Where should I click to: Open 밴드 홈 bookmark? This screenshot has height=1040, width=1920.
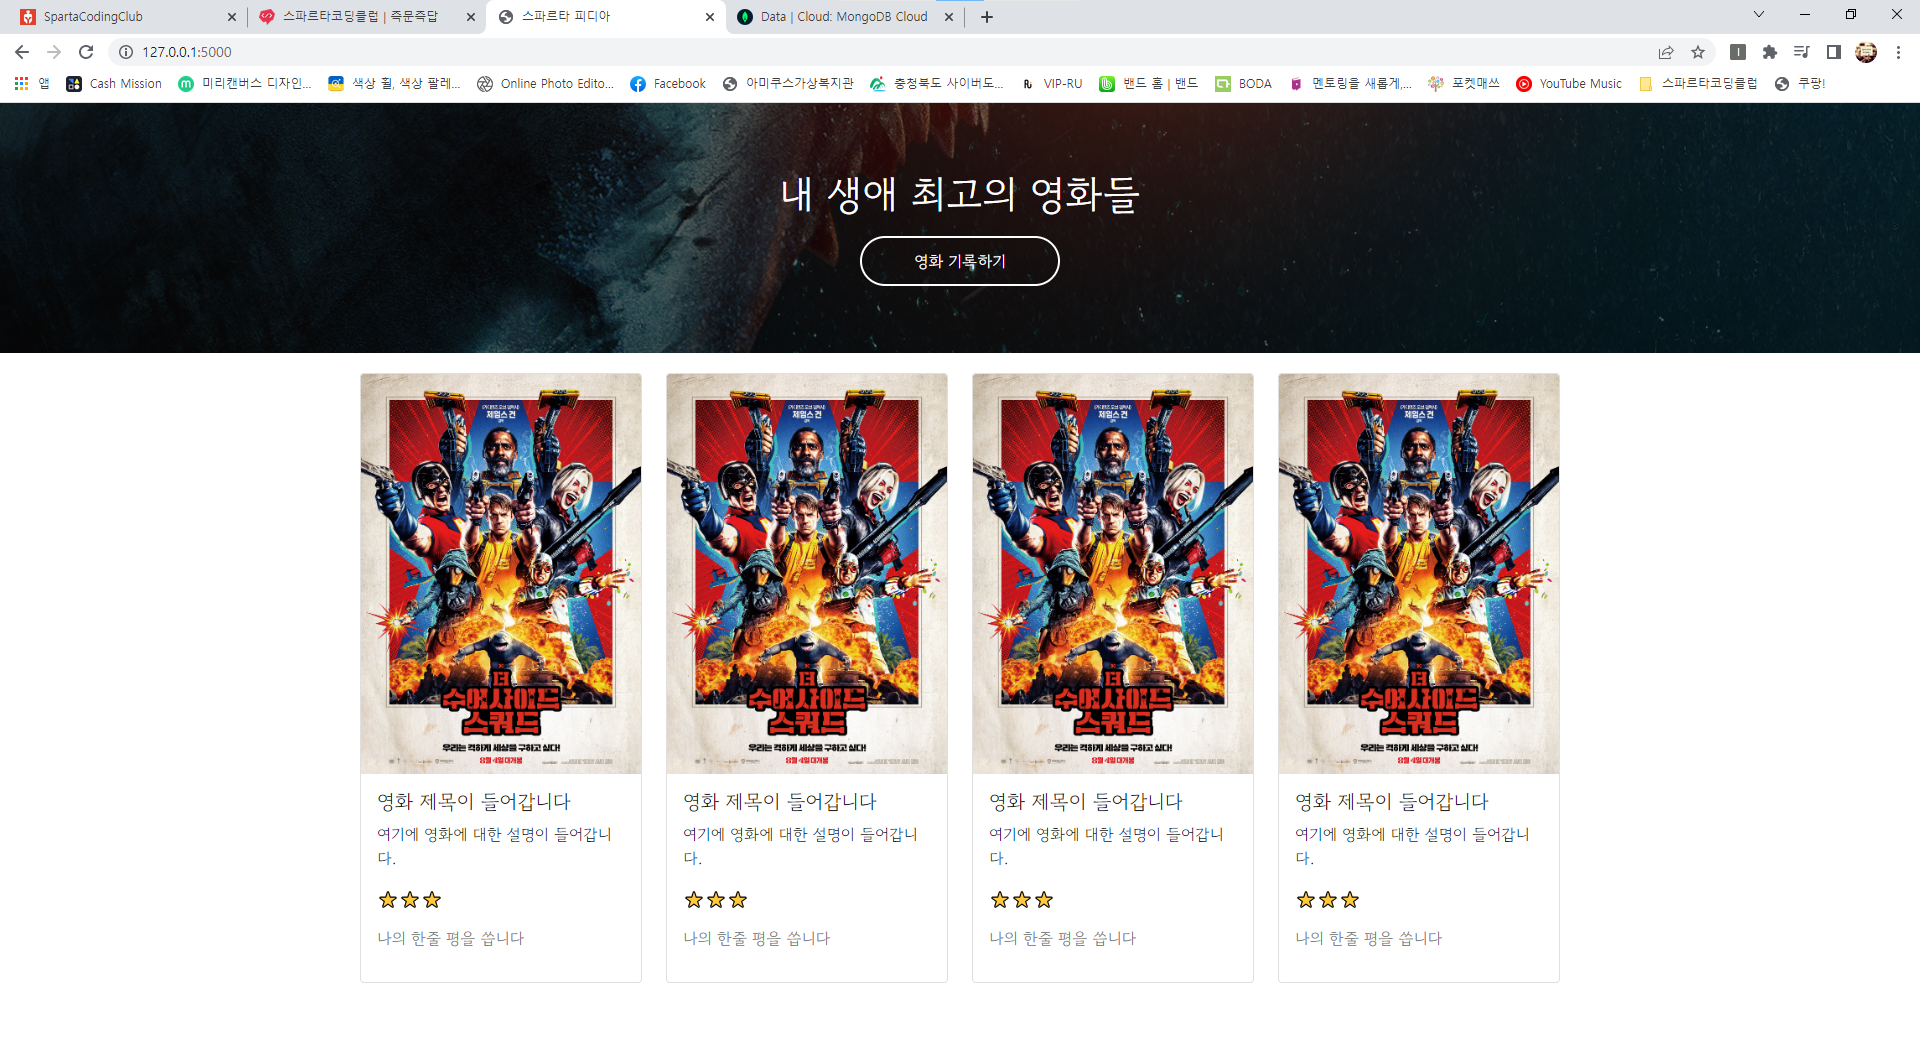[x=1148, y=84]
